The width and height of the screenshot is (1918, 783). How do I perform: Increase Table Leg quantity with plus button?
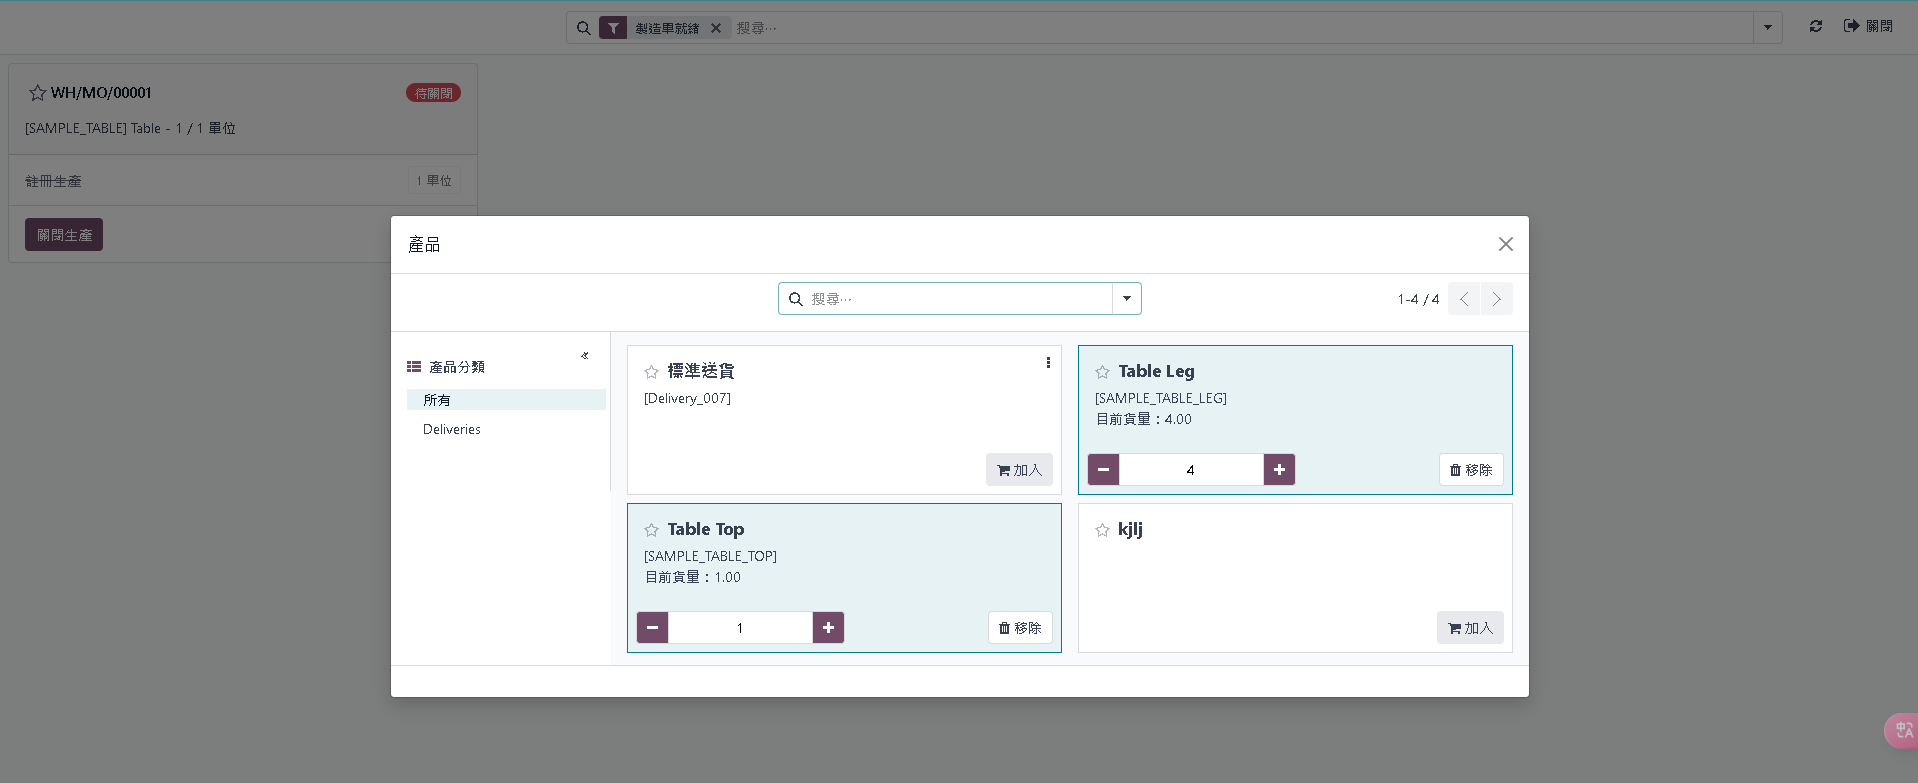coord(1279,470)
